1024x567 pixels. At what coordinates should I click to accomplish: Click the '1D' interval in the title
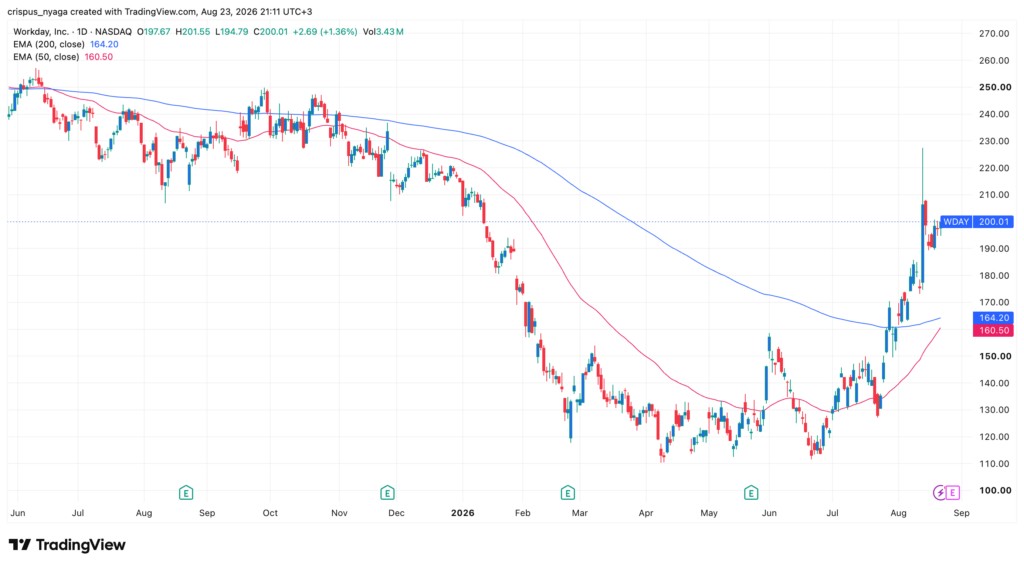pos(83,31)
